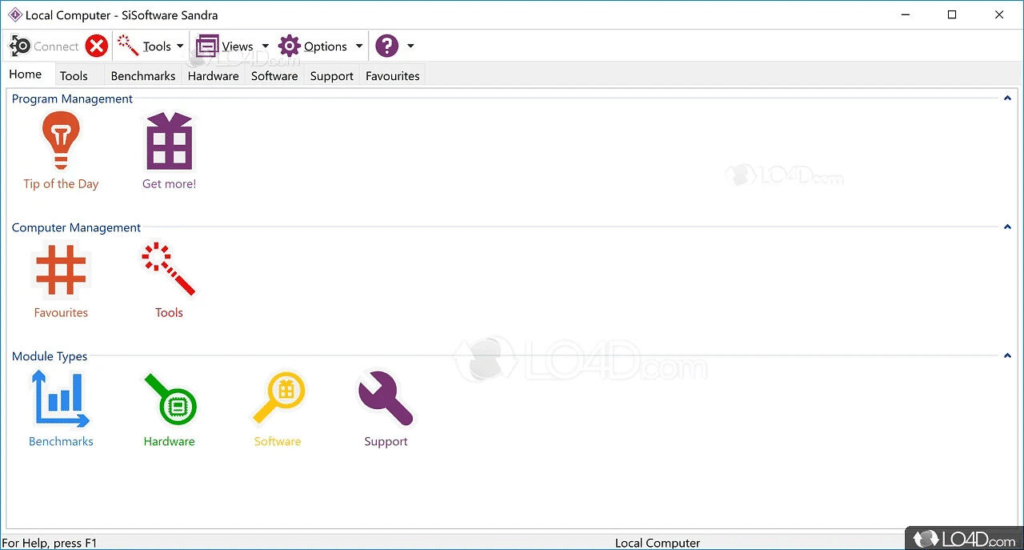Image resolution: width=1024 pixels, height=550 pixels.
Task: Collapse the Program Management section
Action: pos(1007,98)
